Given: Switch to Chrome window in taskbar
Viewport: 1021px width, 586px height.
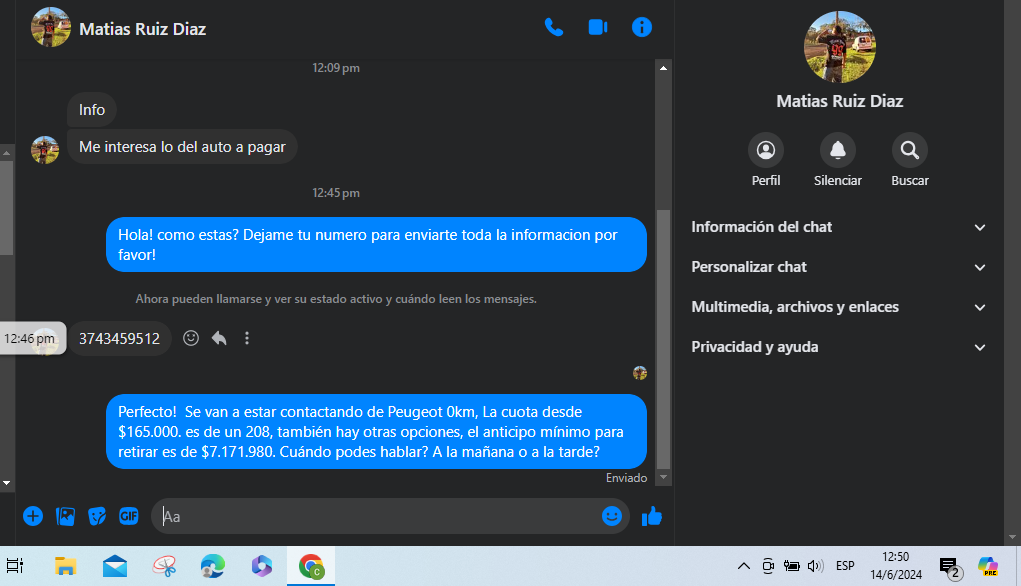Looking at the screenshot, I should (x=311, y=566).
